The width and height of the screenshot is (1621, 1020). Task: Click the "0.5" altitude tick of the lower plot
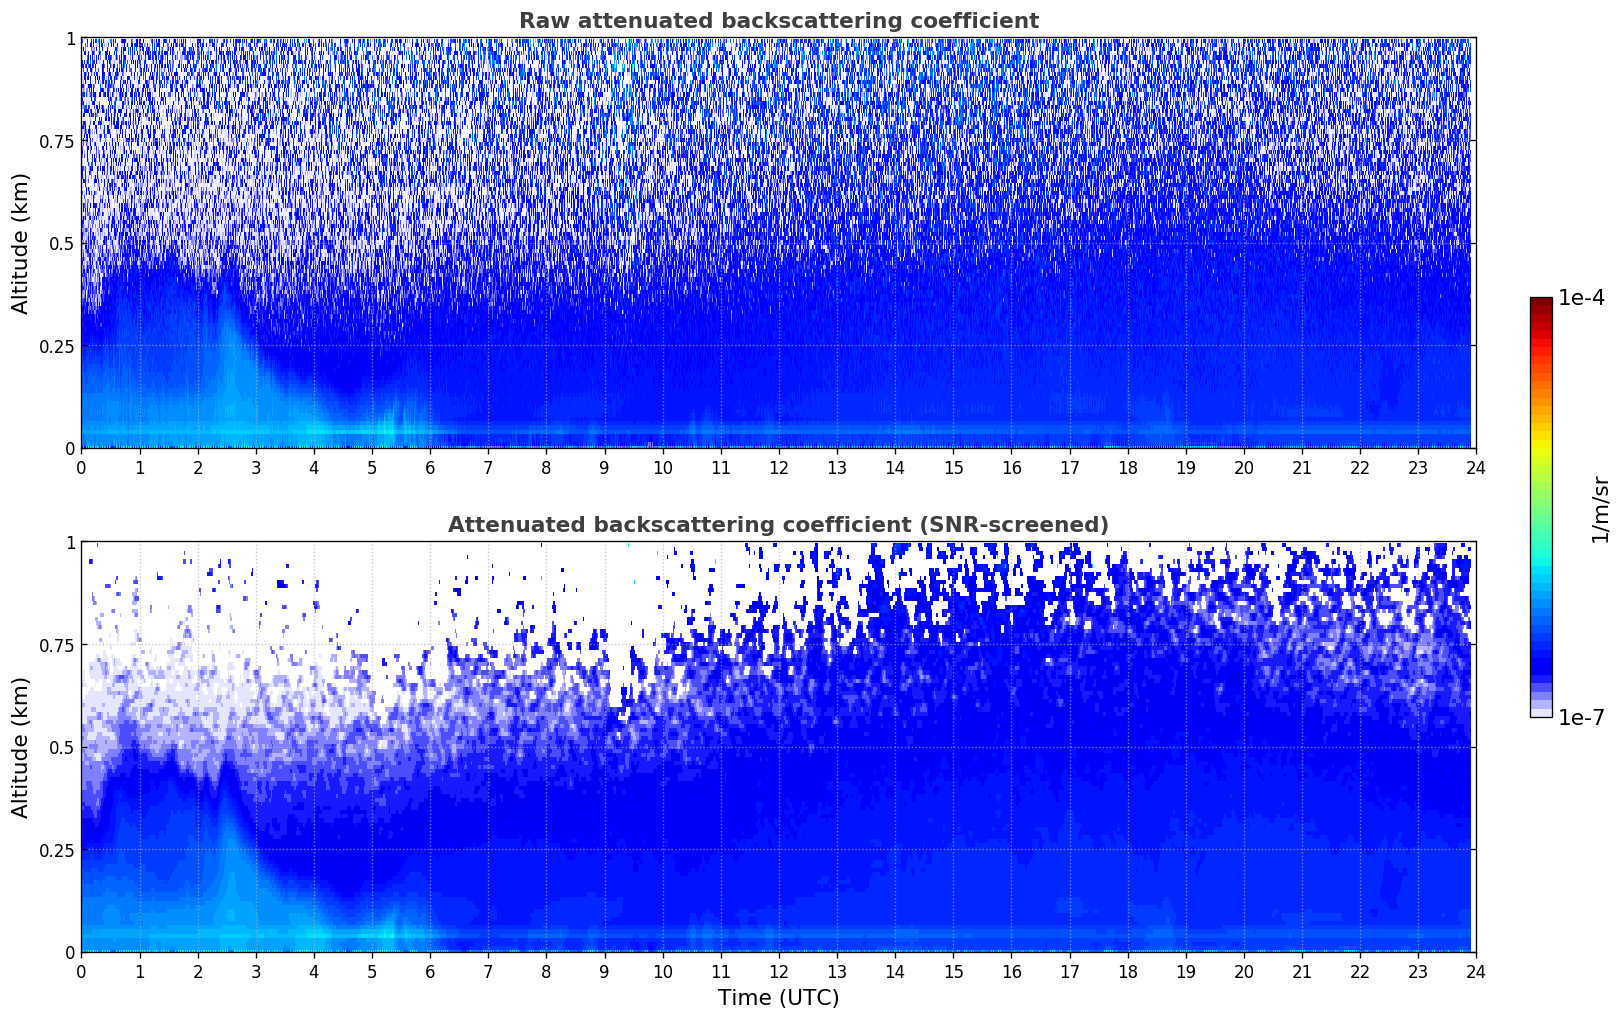(x=62, y=748)
